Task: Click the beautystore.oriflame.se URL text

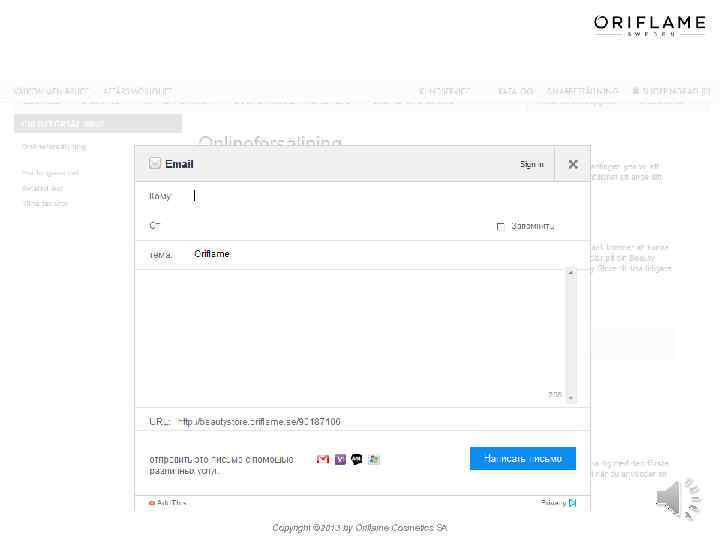Action: pos(259,422)
